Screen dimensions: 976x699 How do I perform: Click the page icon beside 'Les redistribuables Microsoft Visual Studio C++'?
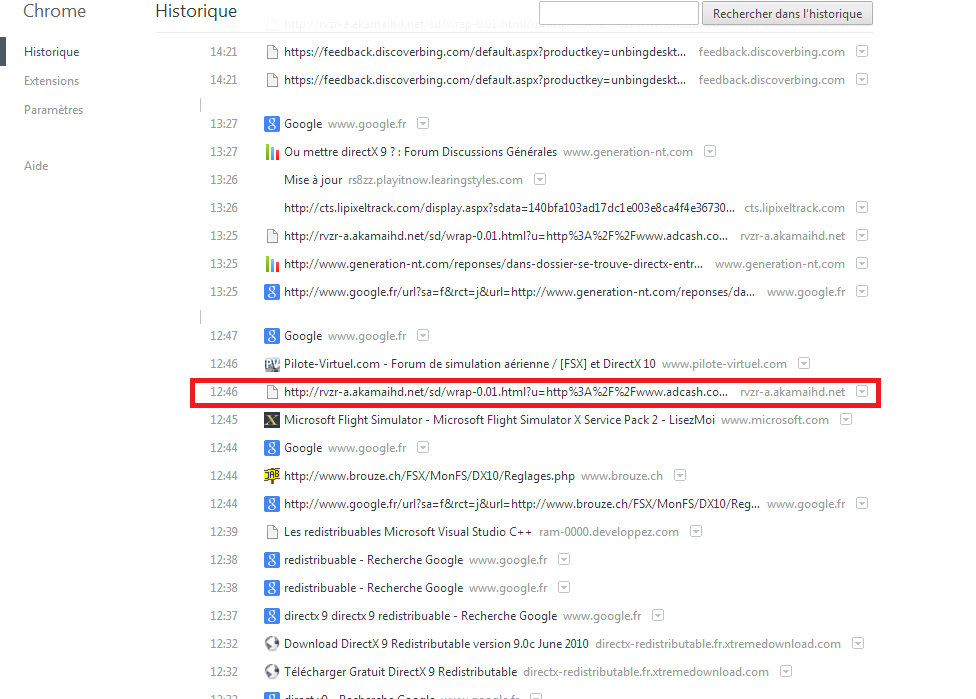point(271,532)
